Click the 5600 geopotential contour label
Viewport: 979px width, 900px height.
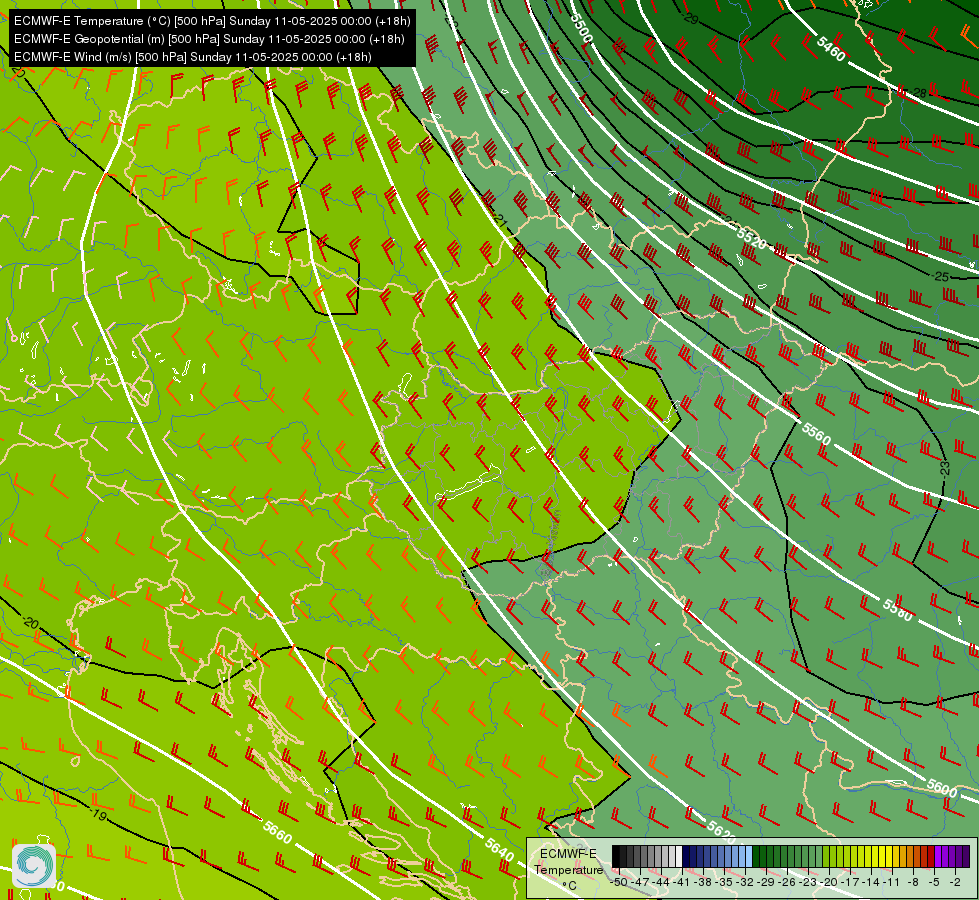(x=942, y=788)
